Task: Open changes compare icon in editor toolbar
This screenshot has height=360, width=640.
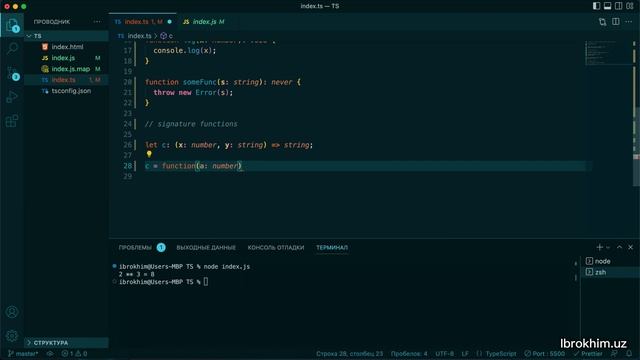Action: (602, 22)
